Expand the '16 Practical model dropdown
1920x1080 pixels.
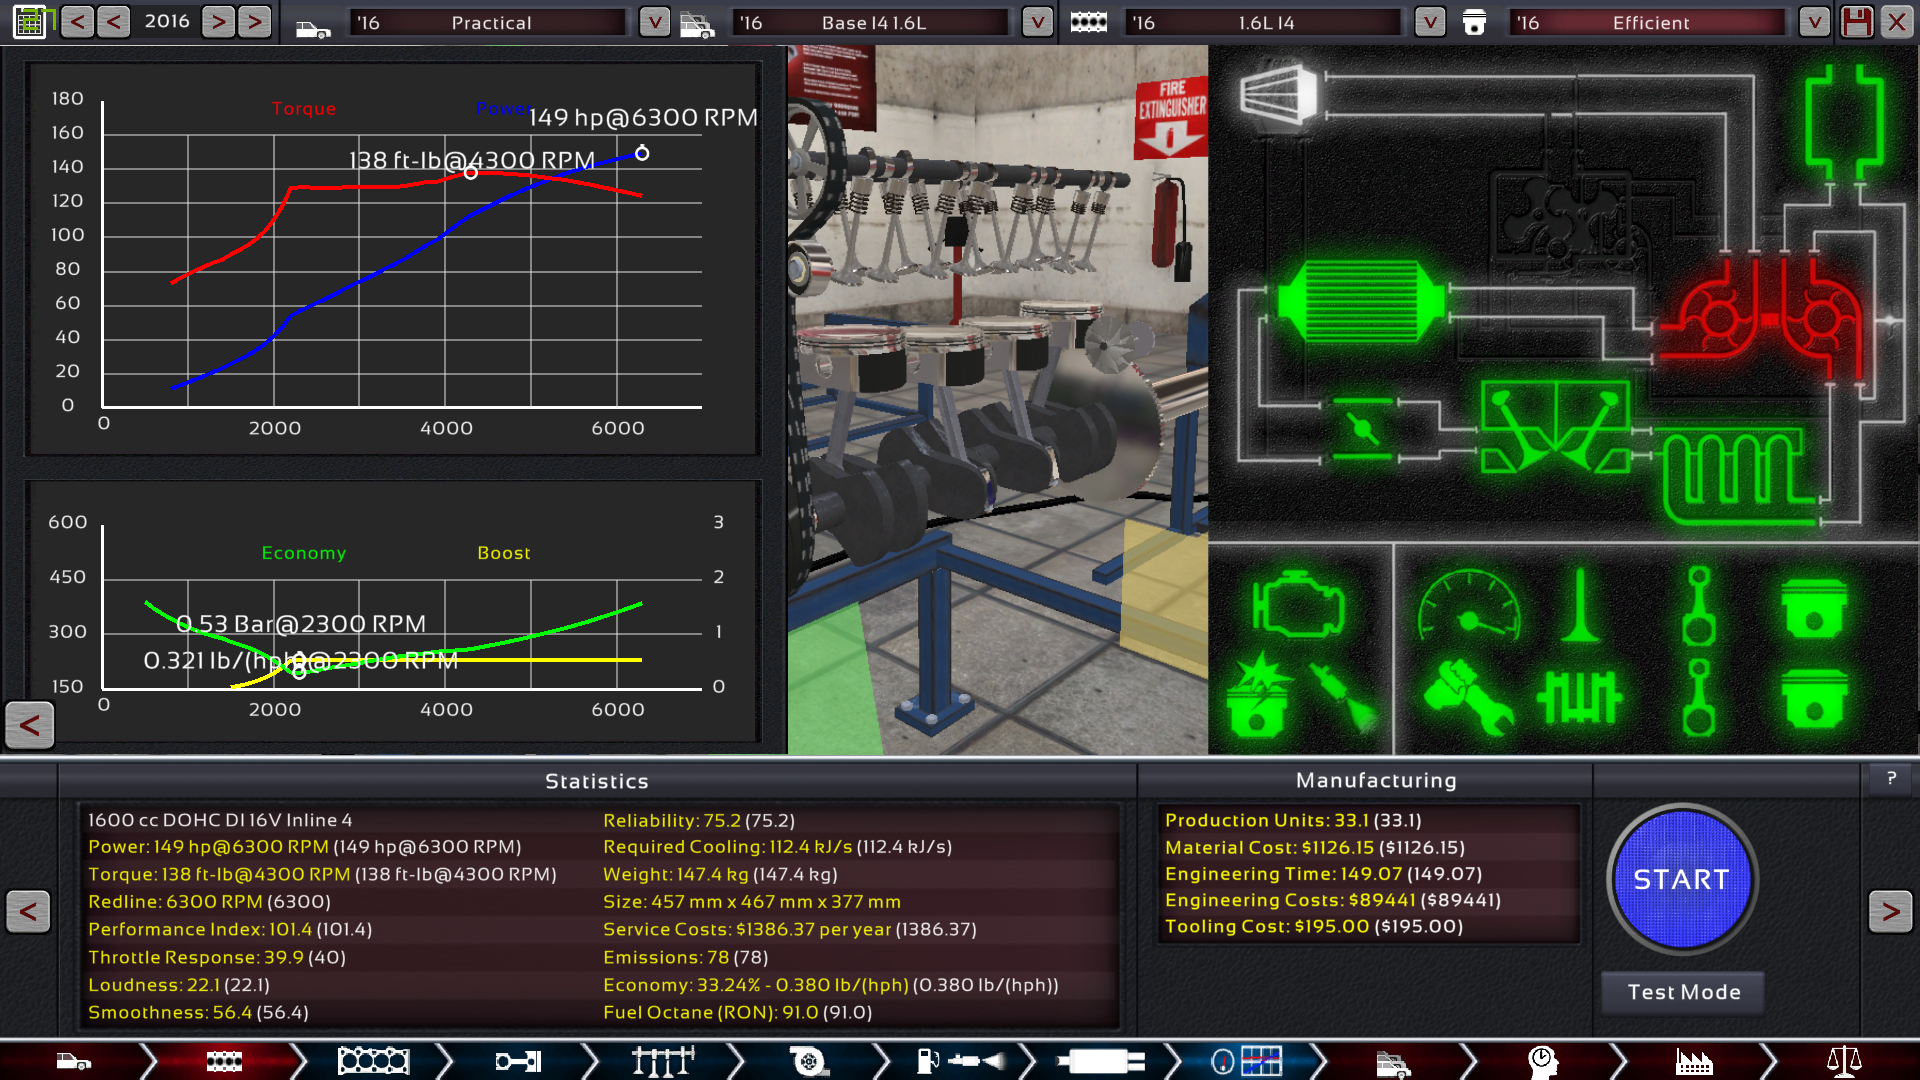point(654,22)
